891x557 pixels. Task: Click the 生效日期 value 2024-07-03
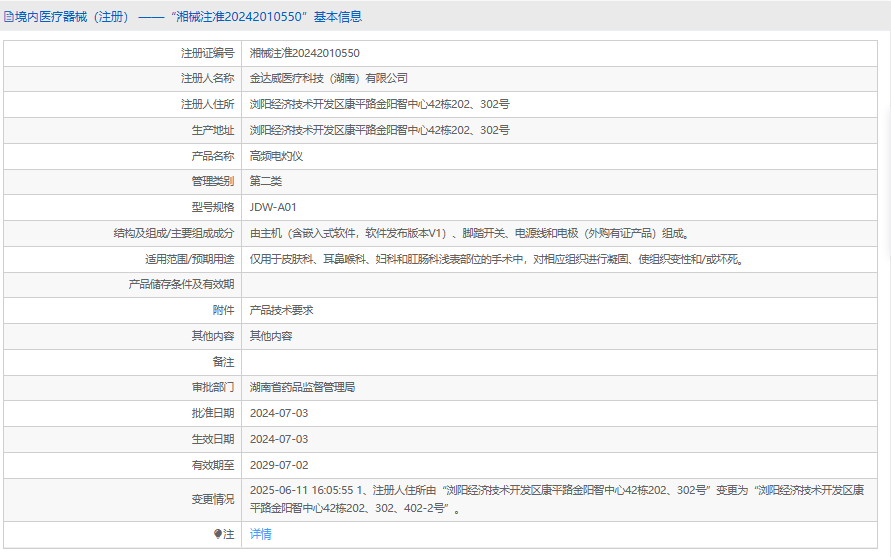(x=279, y=439)
